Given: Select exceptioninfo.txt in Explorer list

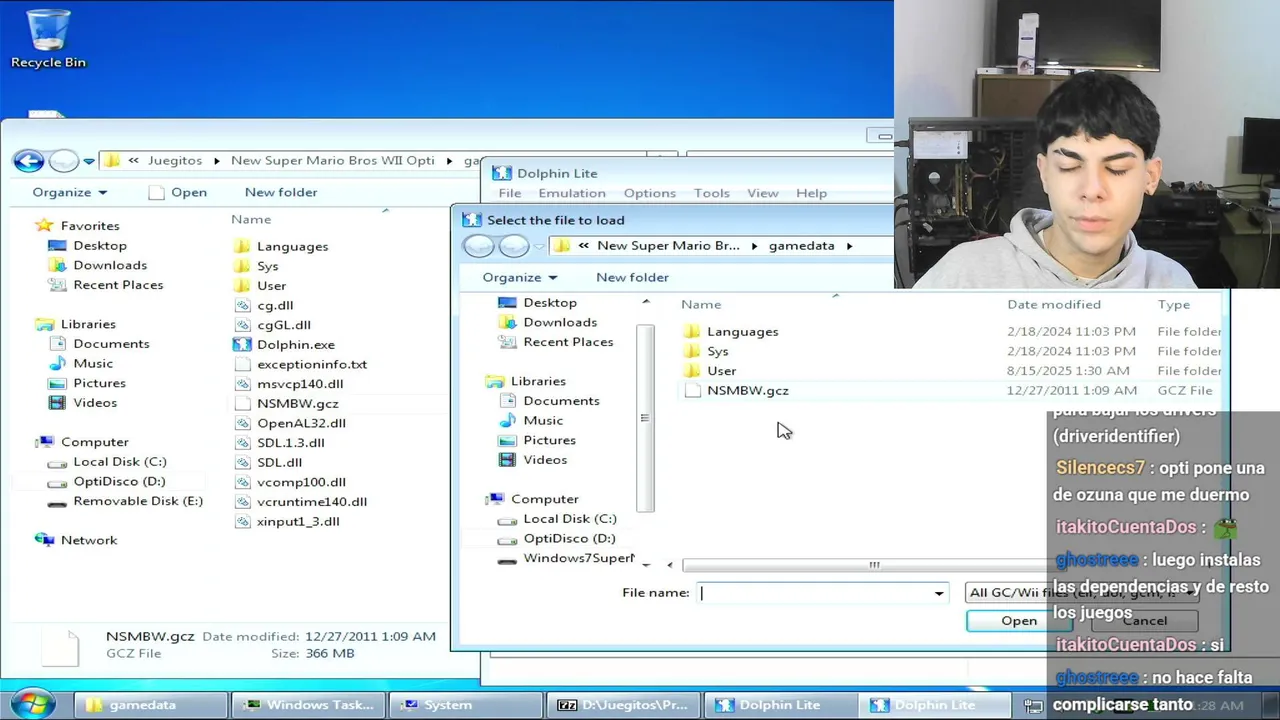Looking at the screenshot, I should click(x=312, y=364).
